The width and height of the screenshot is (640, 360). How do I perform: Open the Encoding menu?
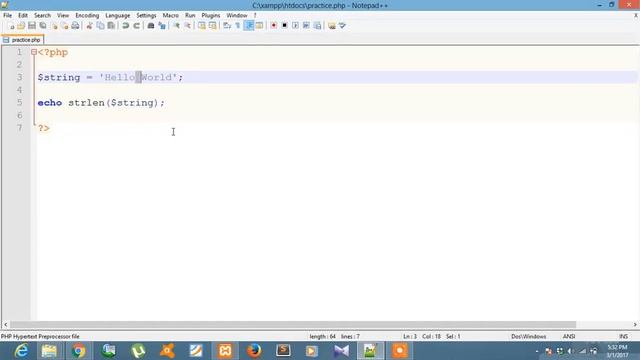tap(87, 15)
